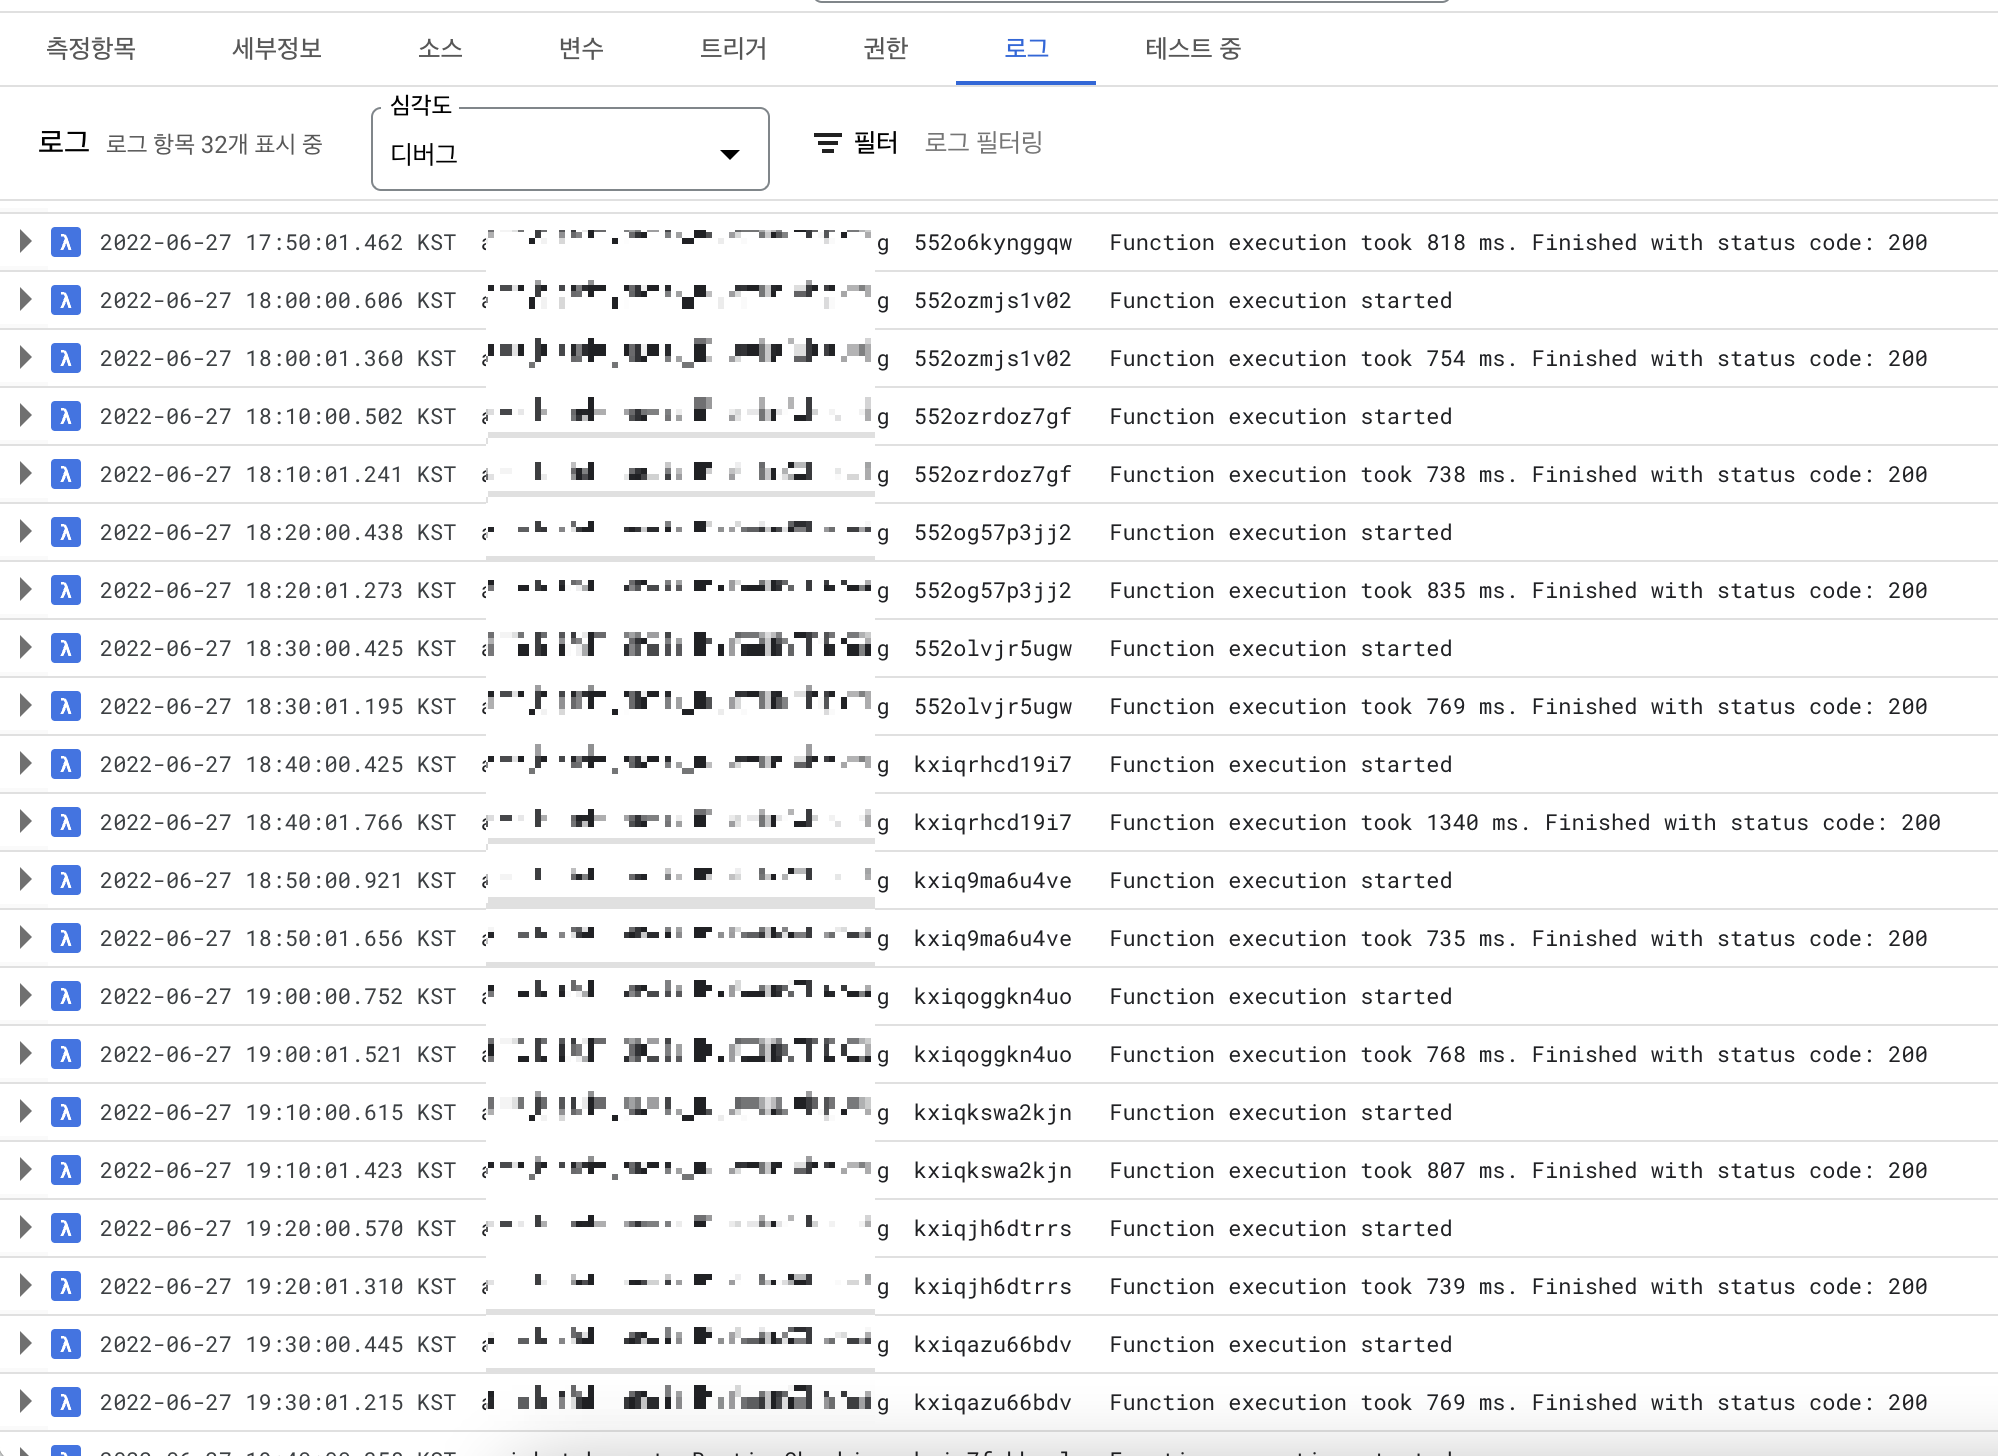
Task: Click lambda icon for 18:10:00.502 entry
Action: point(66,416)
